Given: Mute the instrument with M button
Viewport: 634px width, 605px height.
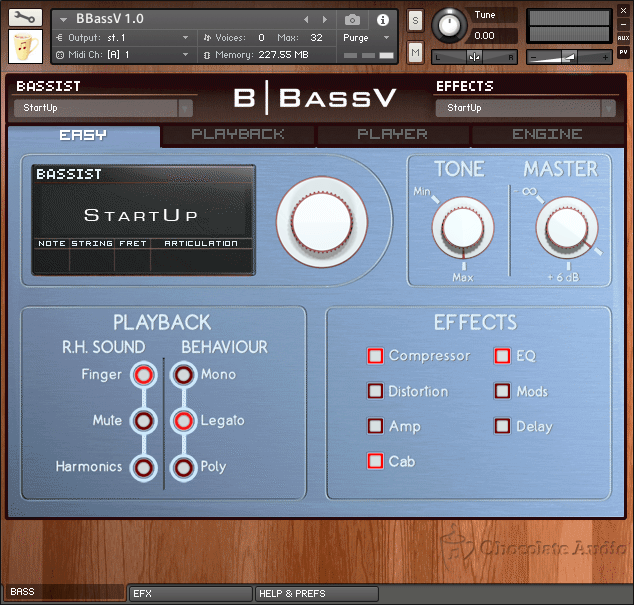Looking at the screenshot, I should click(415, 53).
